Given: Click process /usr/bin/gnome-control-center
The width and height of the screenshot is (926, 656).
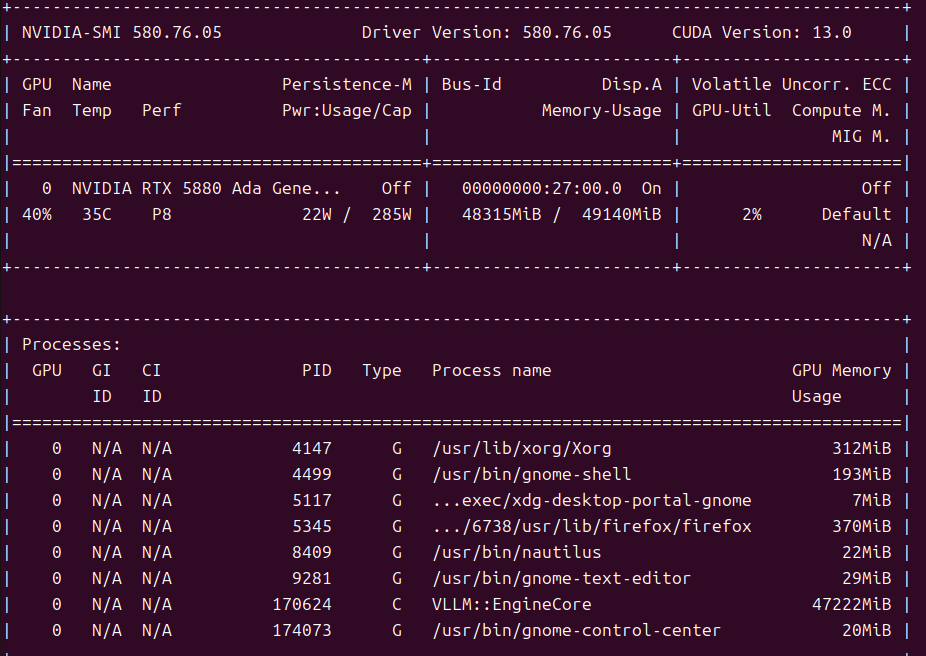Looking at the screenshot, I should (576, 630).
